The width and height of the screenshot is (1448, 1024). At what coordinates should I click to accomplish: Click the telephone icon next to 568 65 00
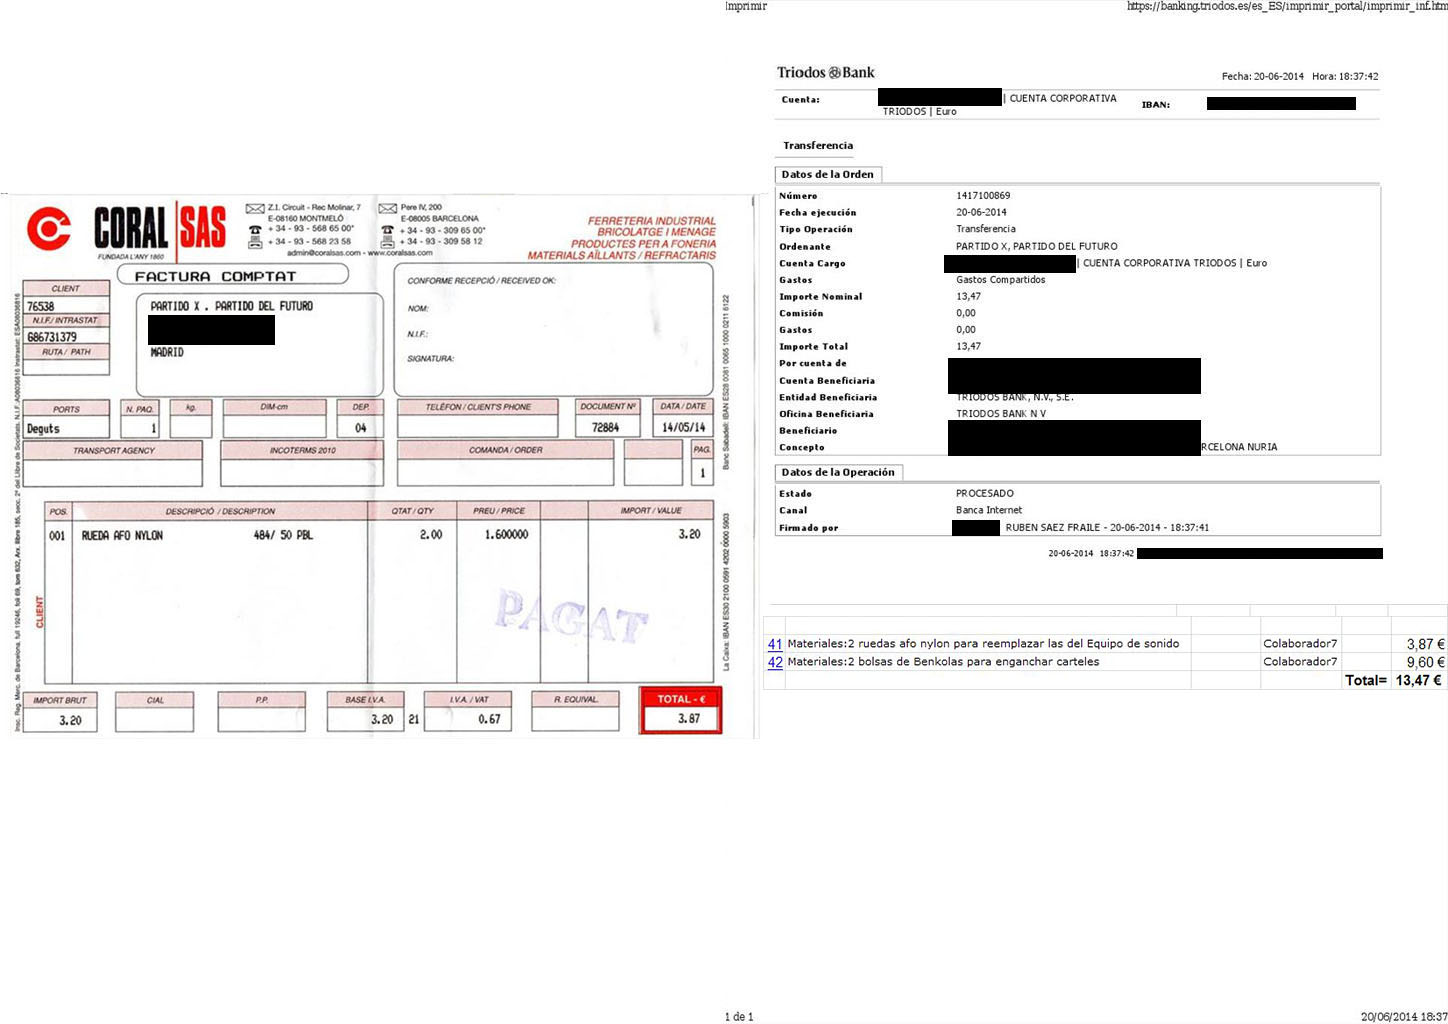pos(255,230)
